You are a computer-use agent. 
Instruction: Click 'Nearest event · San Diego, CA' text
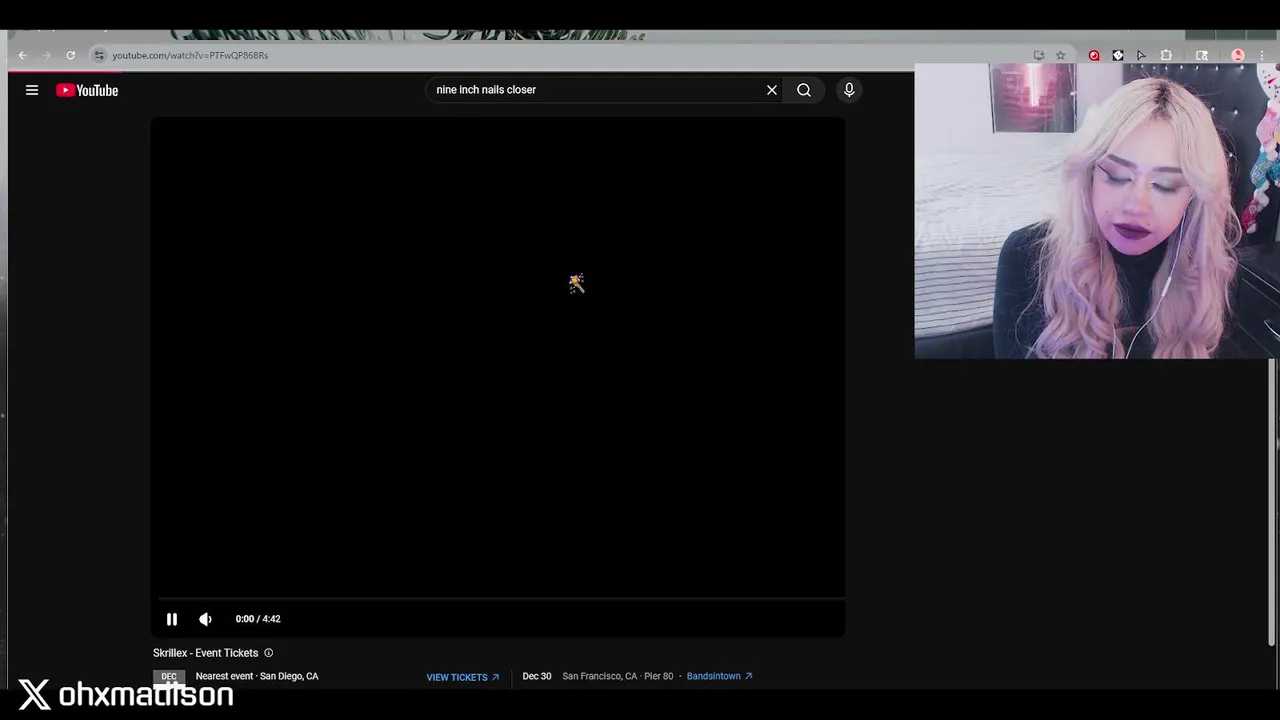[x=257, y=676]
